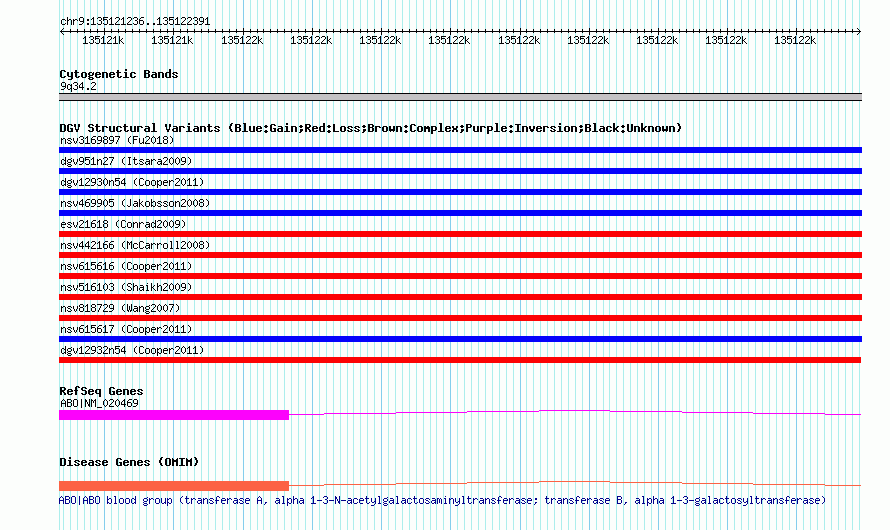Select the blue bar under dgv12930n54
This screenshot has height=530, width=890.
(460, 192)
